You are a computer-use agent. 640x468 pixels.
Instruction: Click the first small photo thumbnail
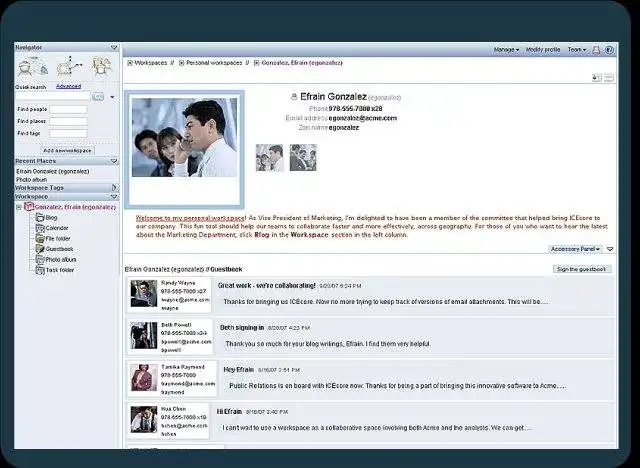coord(269,157)
